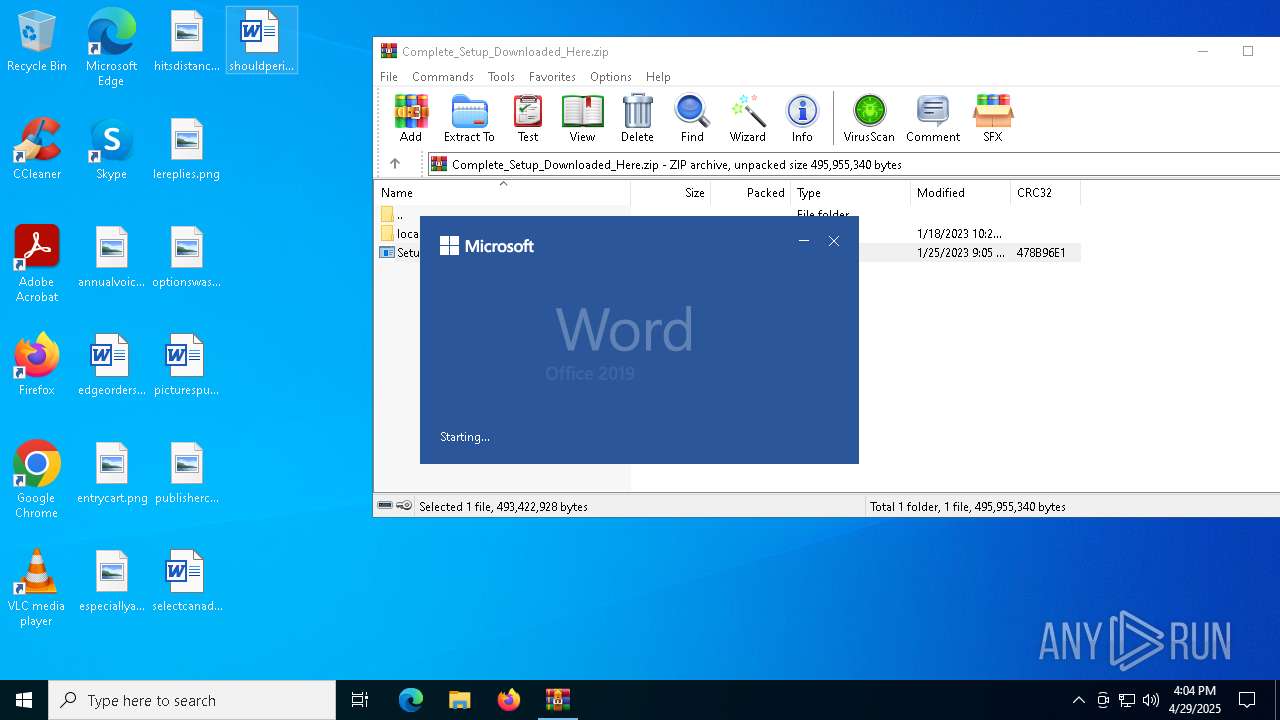Show archive Info

[802, 119]
